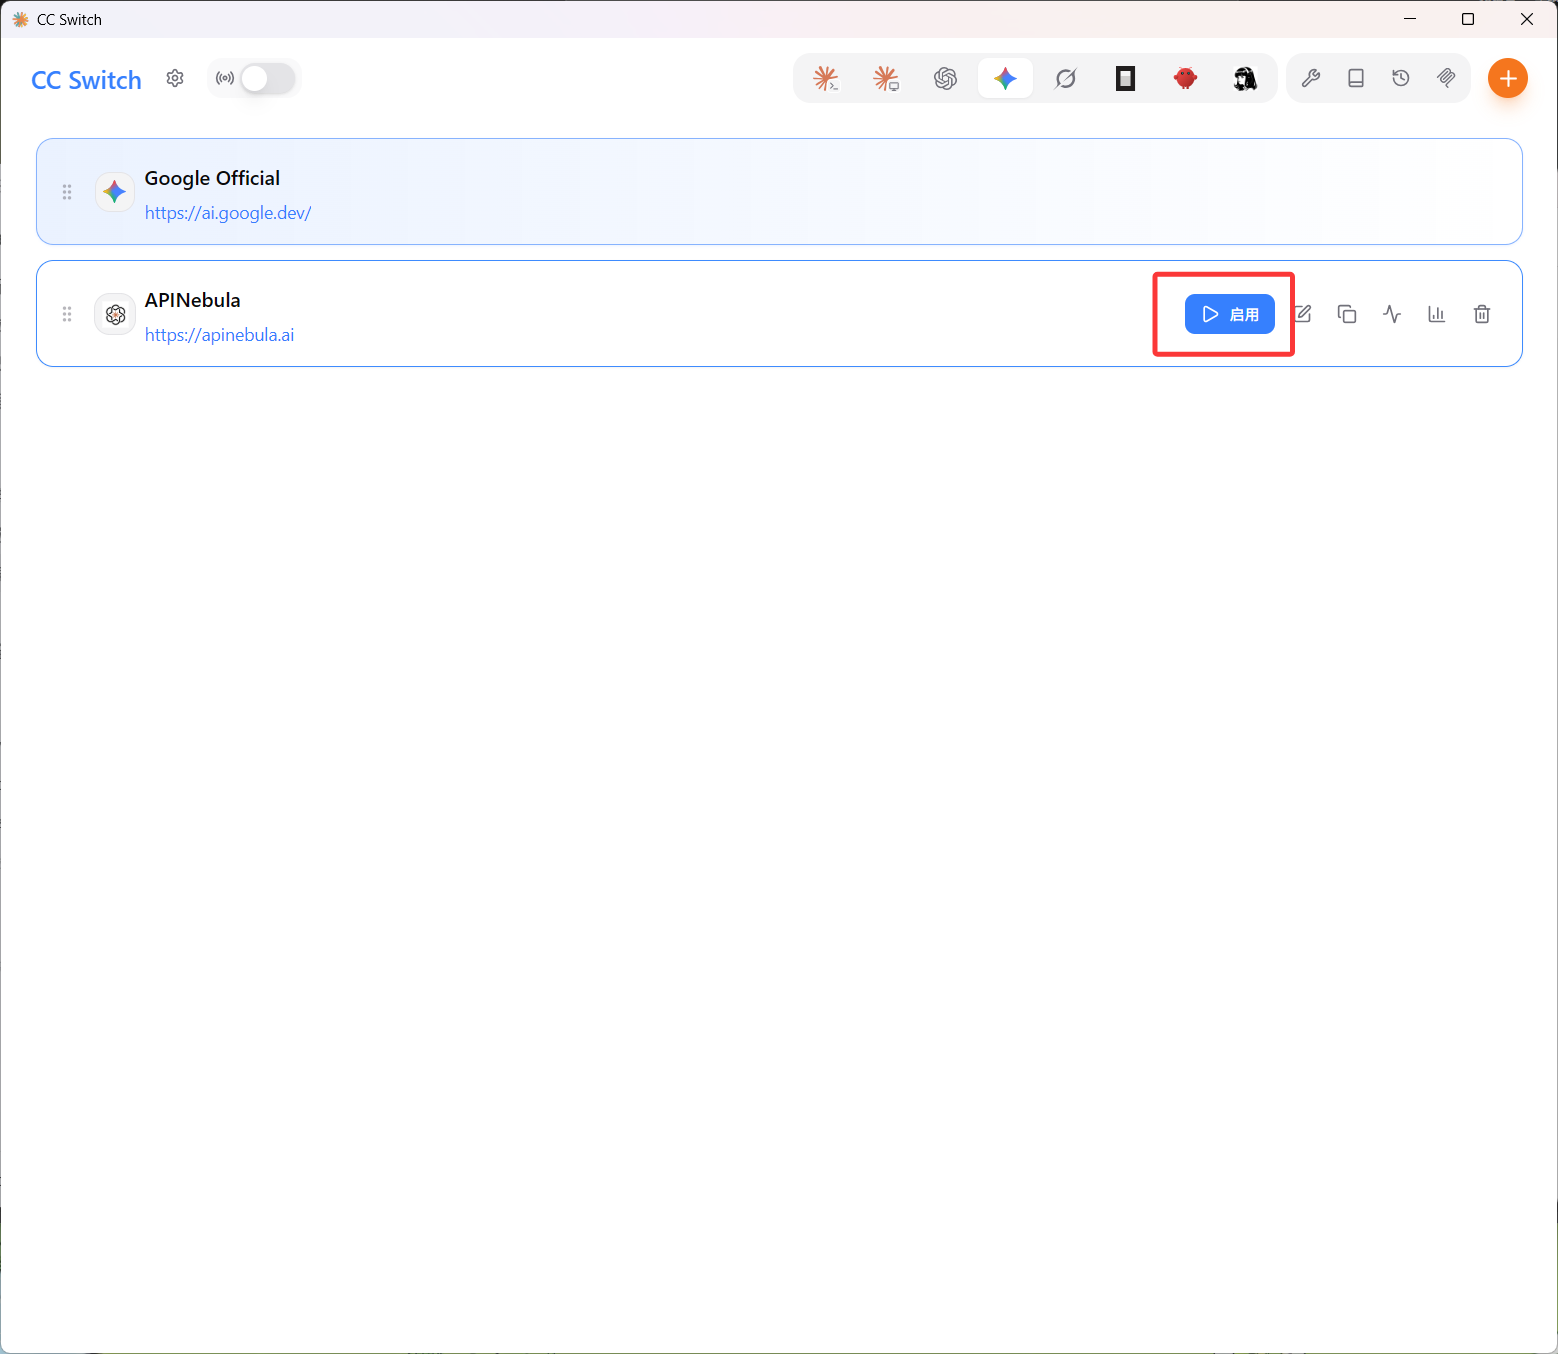Open the https://ai.google.dev/ link
This screenshot has height=1354, width=1558.
click(228, 213)
